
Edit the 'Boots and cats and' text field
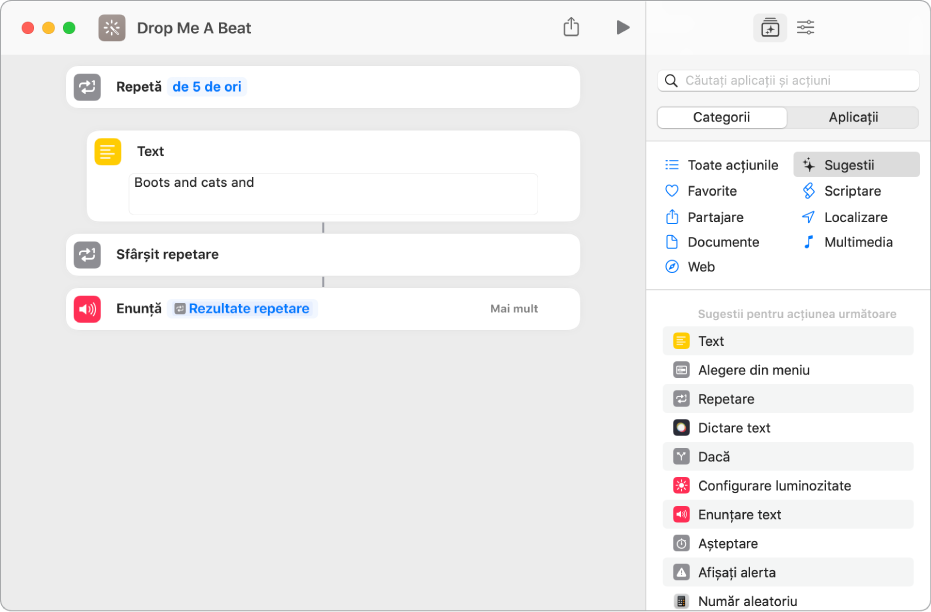tap(333, 194)
